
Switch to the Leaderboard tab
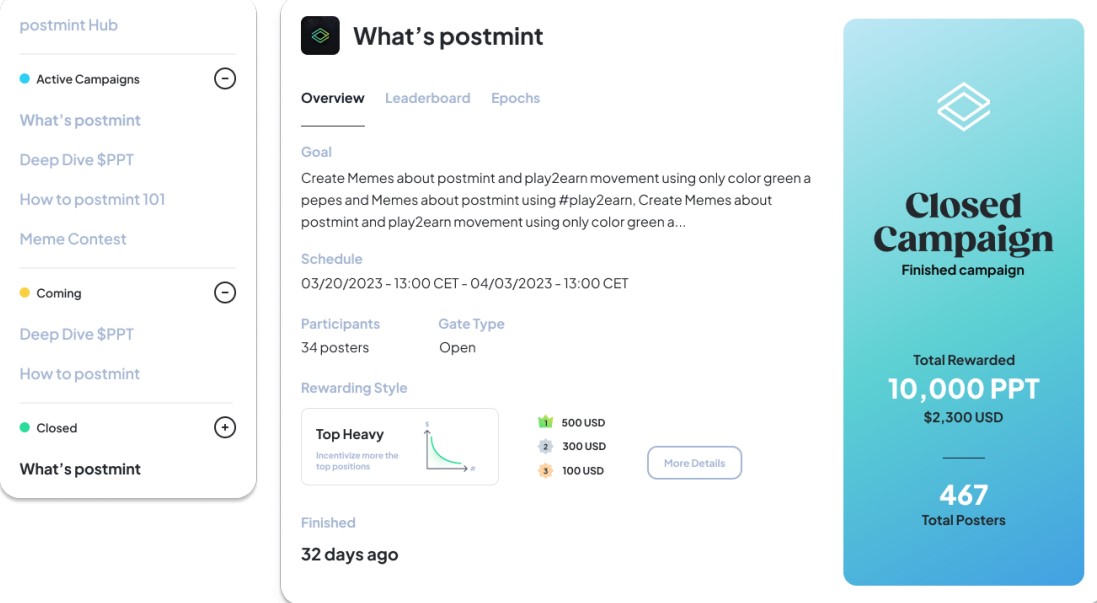pyautogui.click(x=427, y=98)
